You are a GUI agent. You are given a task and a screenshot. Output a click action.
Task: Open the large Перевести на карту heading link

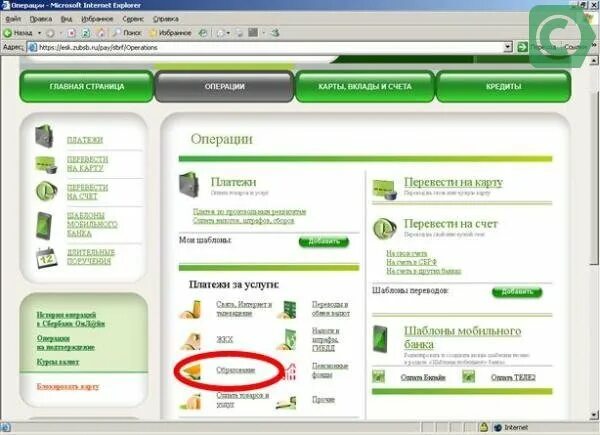(453, 182)
